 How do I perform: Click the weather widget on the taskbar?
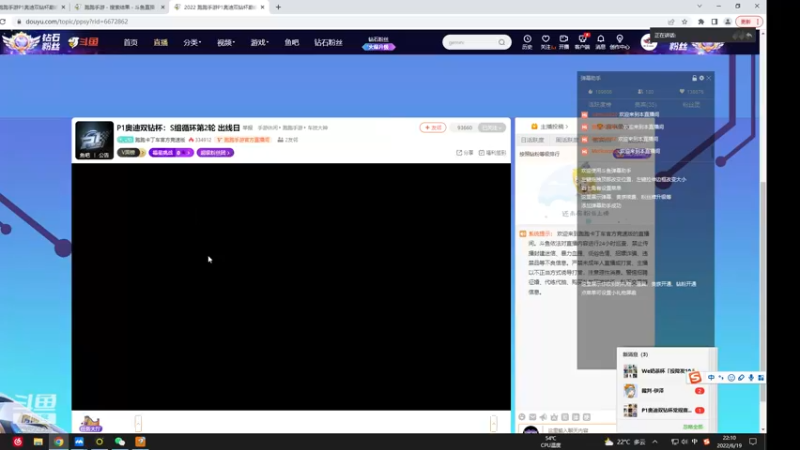(625, 442)
